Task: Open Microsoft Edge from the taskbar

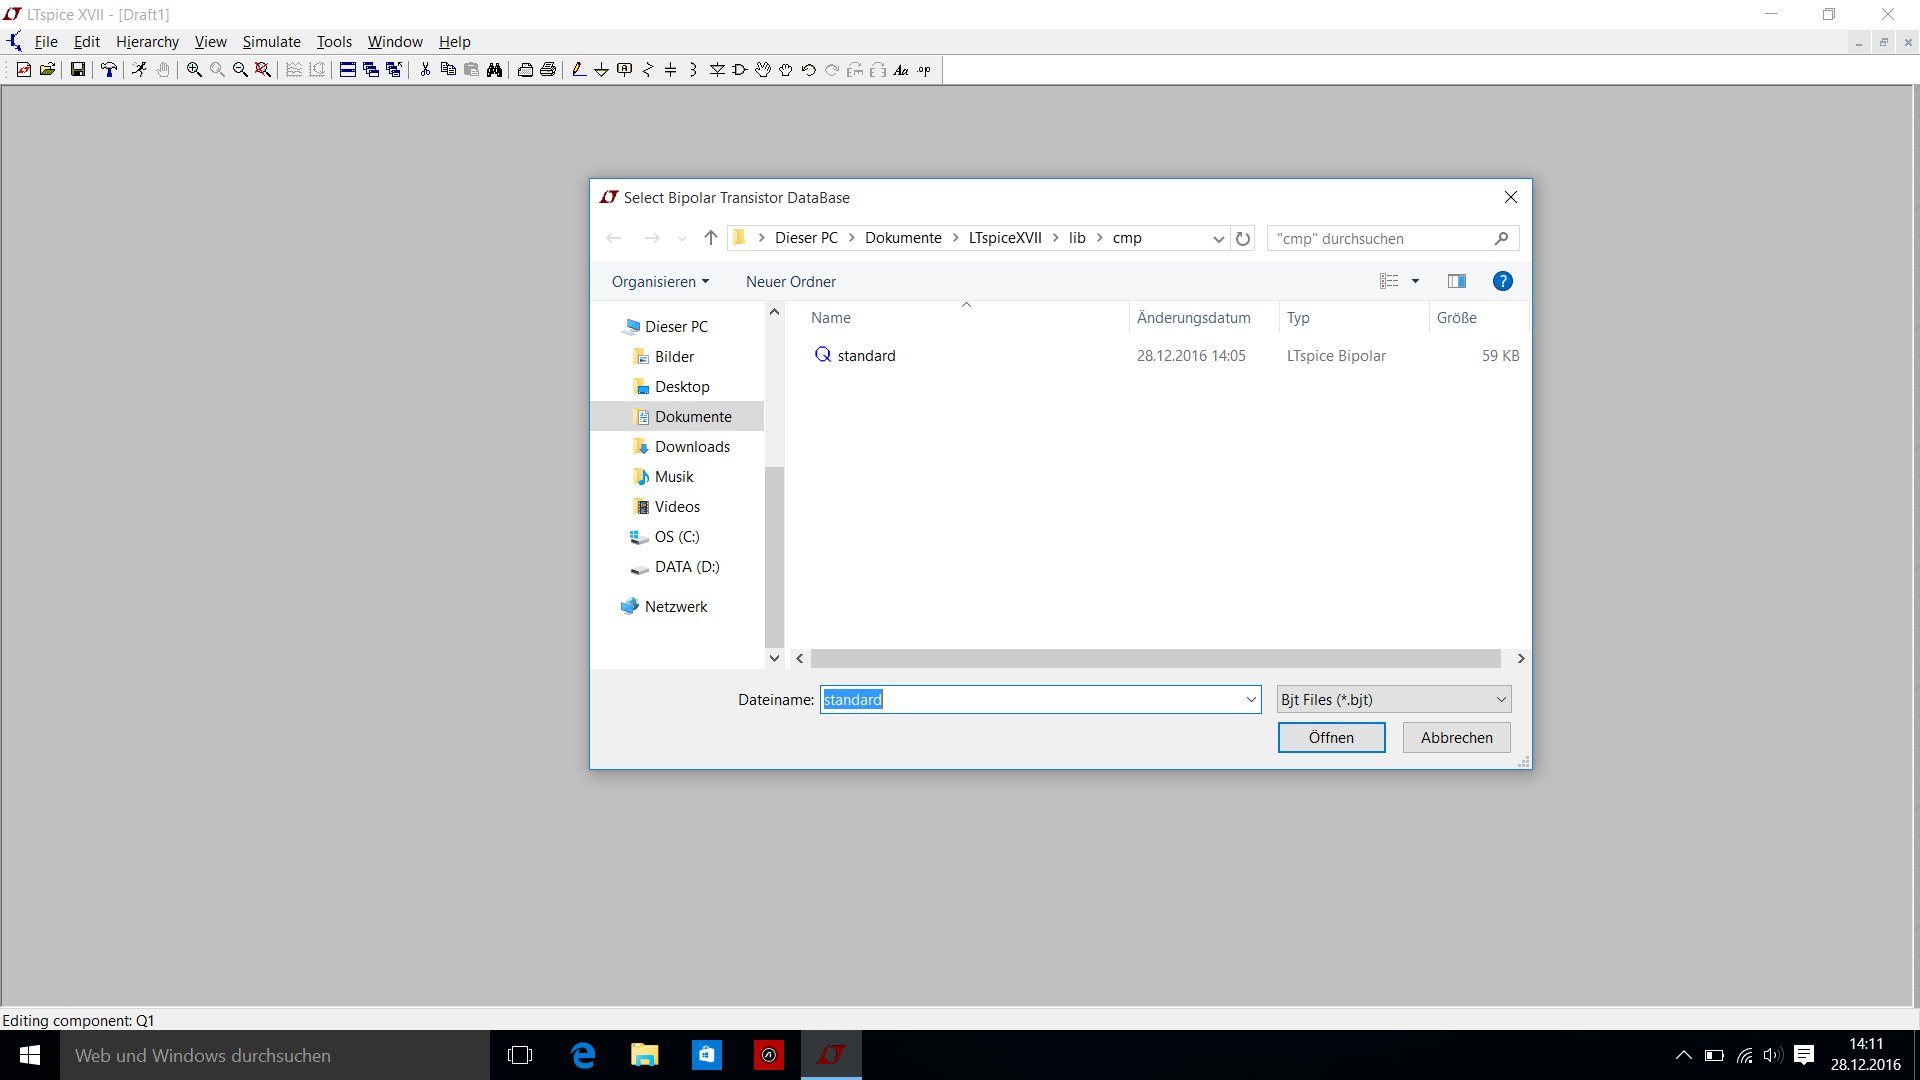Action: tap(583, 1055)
